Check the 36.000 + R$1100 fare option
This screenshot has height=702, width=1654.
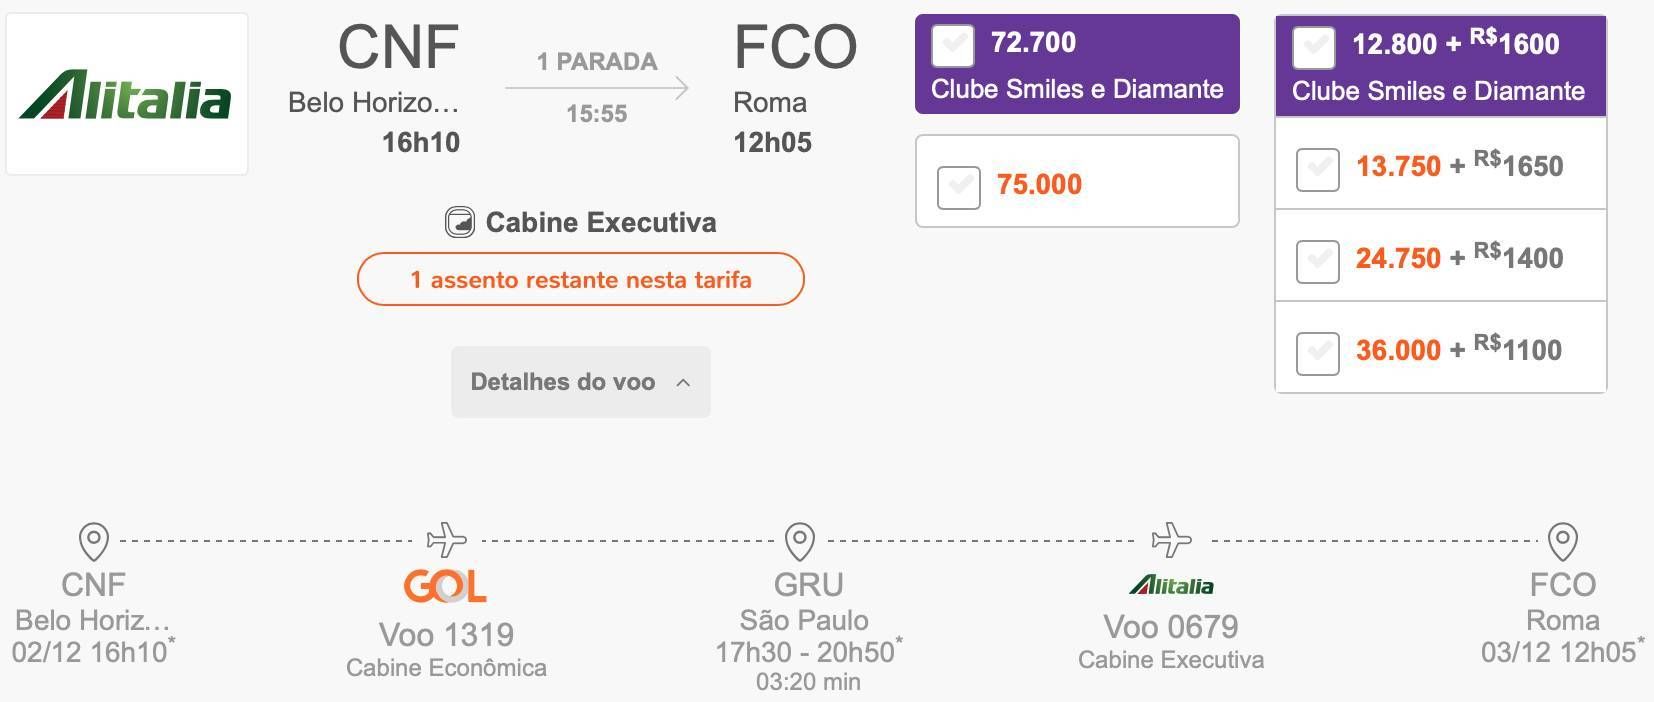click(x=1317, y=353)
